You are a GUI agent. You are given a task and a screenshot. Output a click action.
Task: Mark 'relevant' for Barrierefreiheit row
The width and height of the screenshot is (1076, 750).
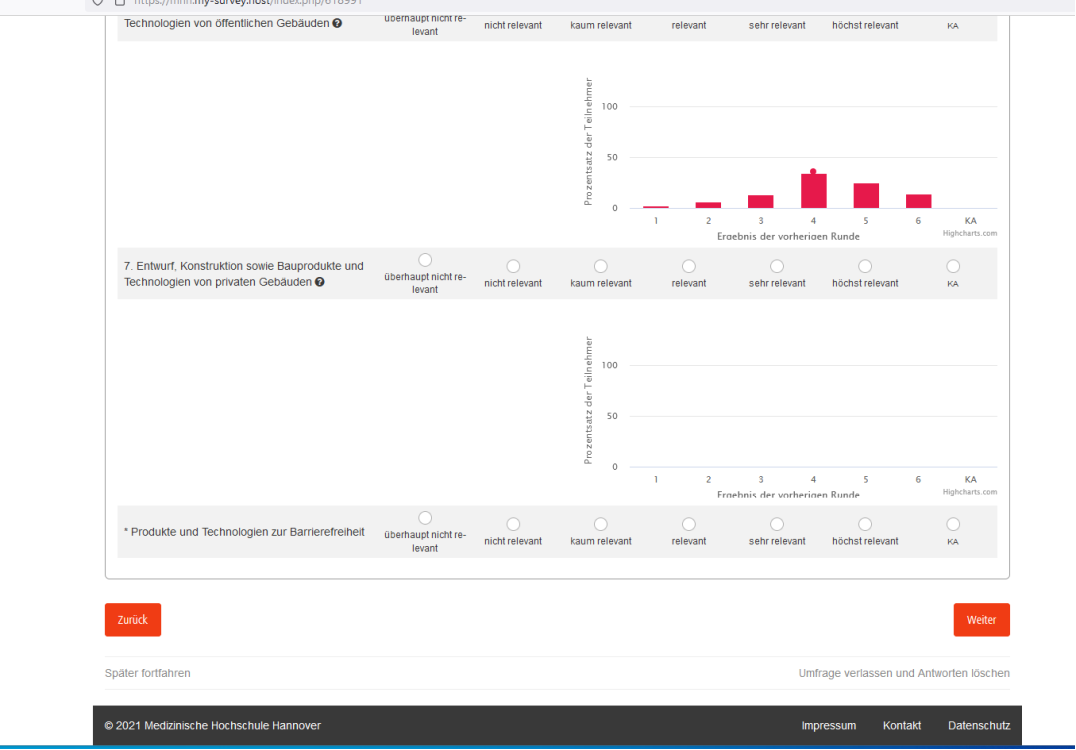pos(689,524)
